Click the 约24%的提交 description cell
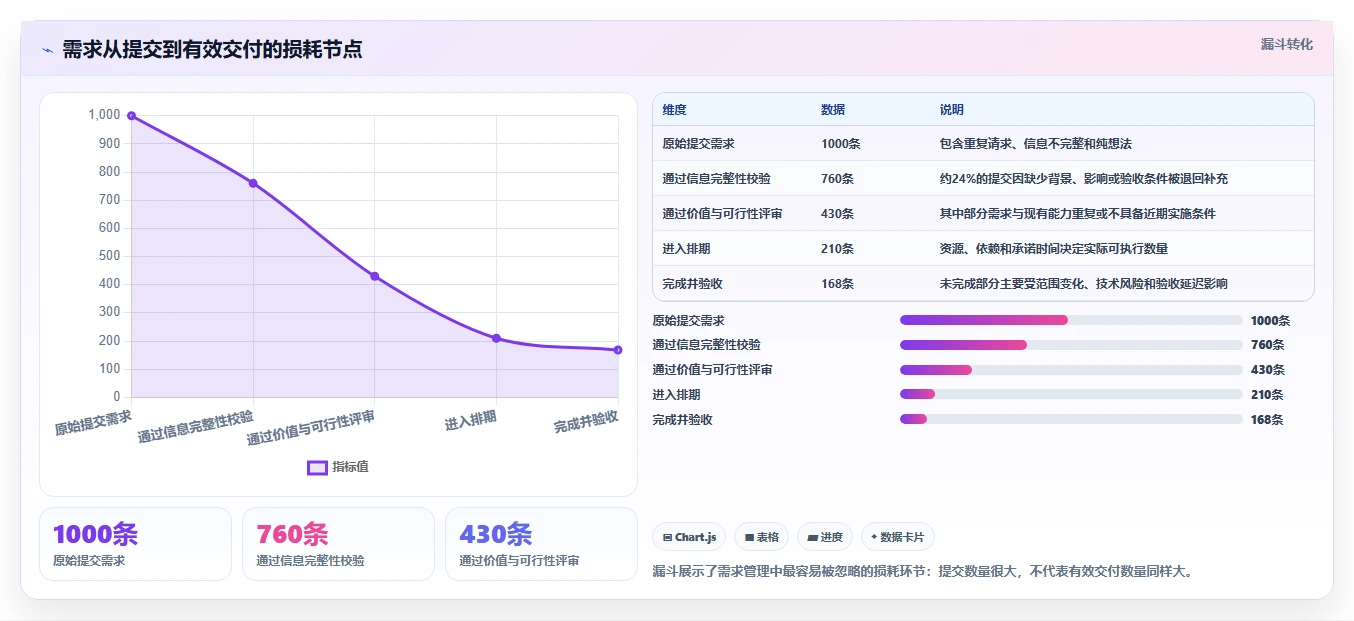 1083,179
